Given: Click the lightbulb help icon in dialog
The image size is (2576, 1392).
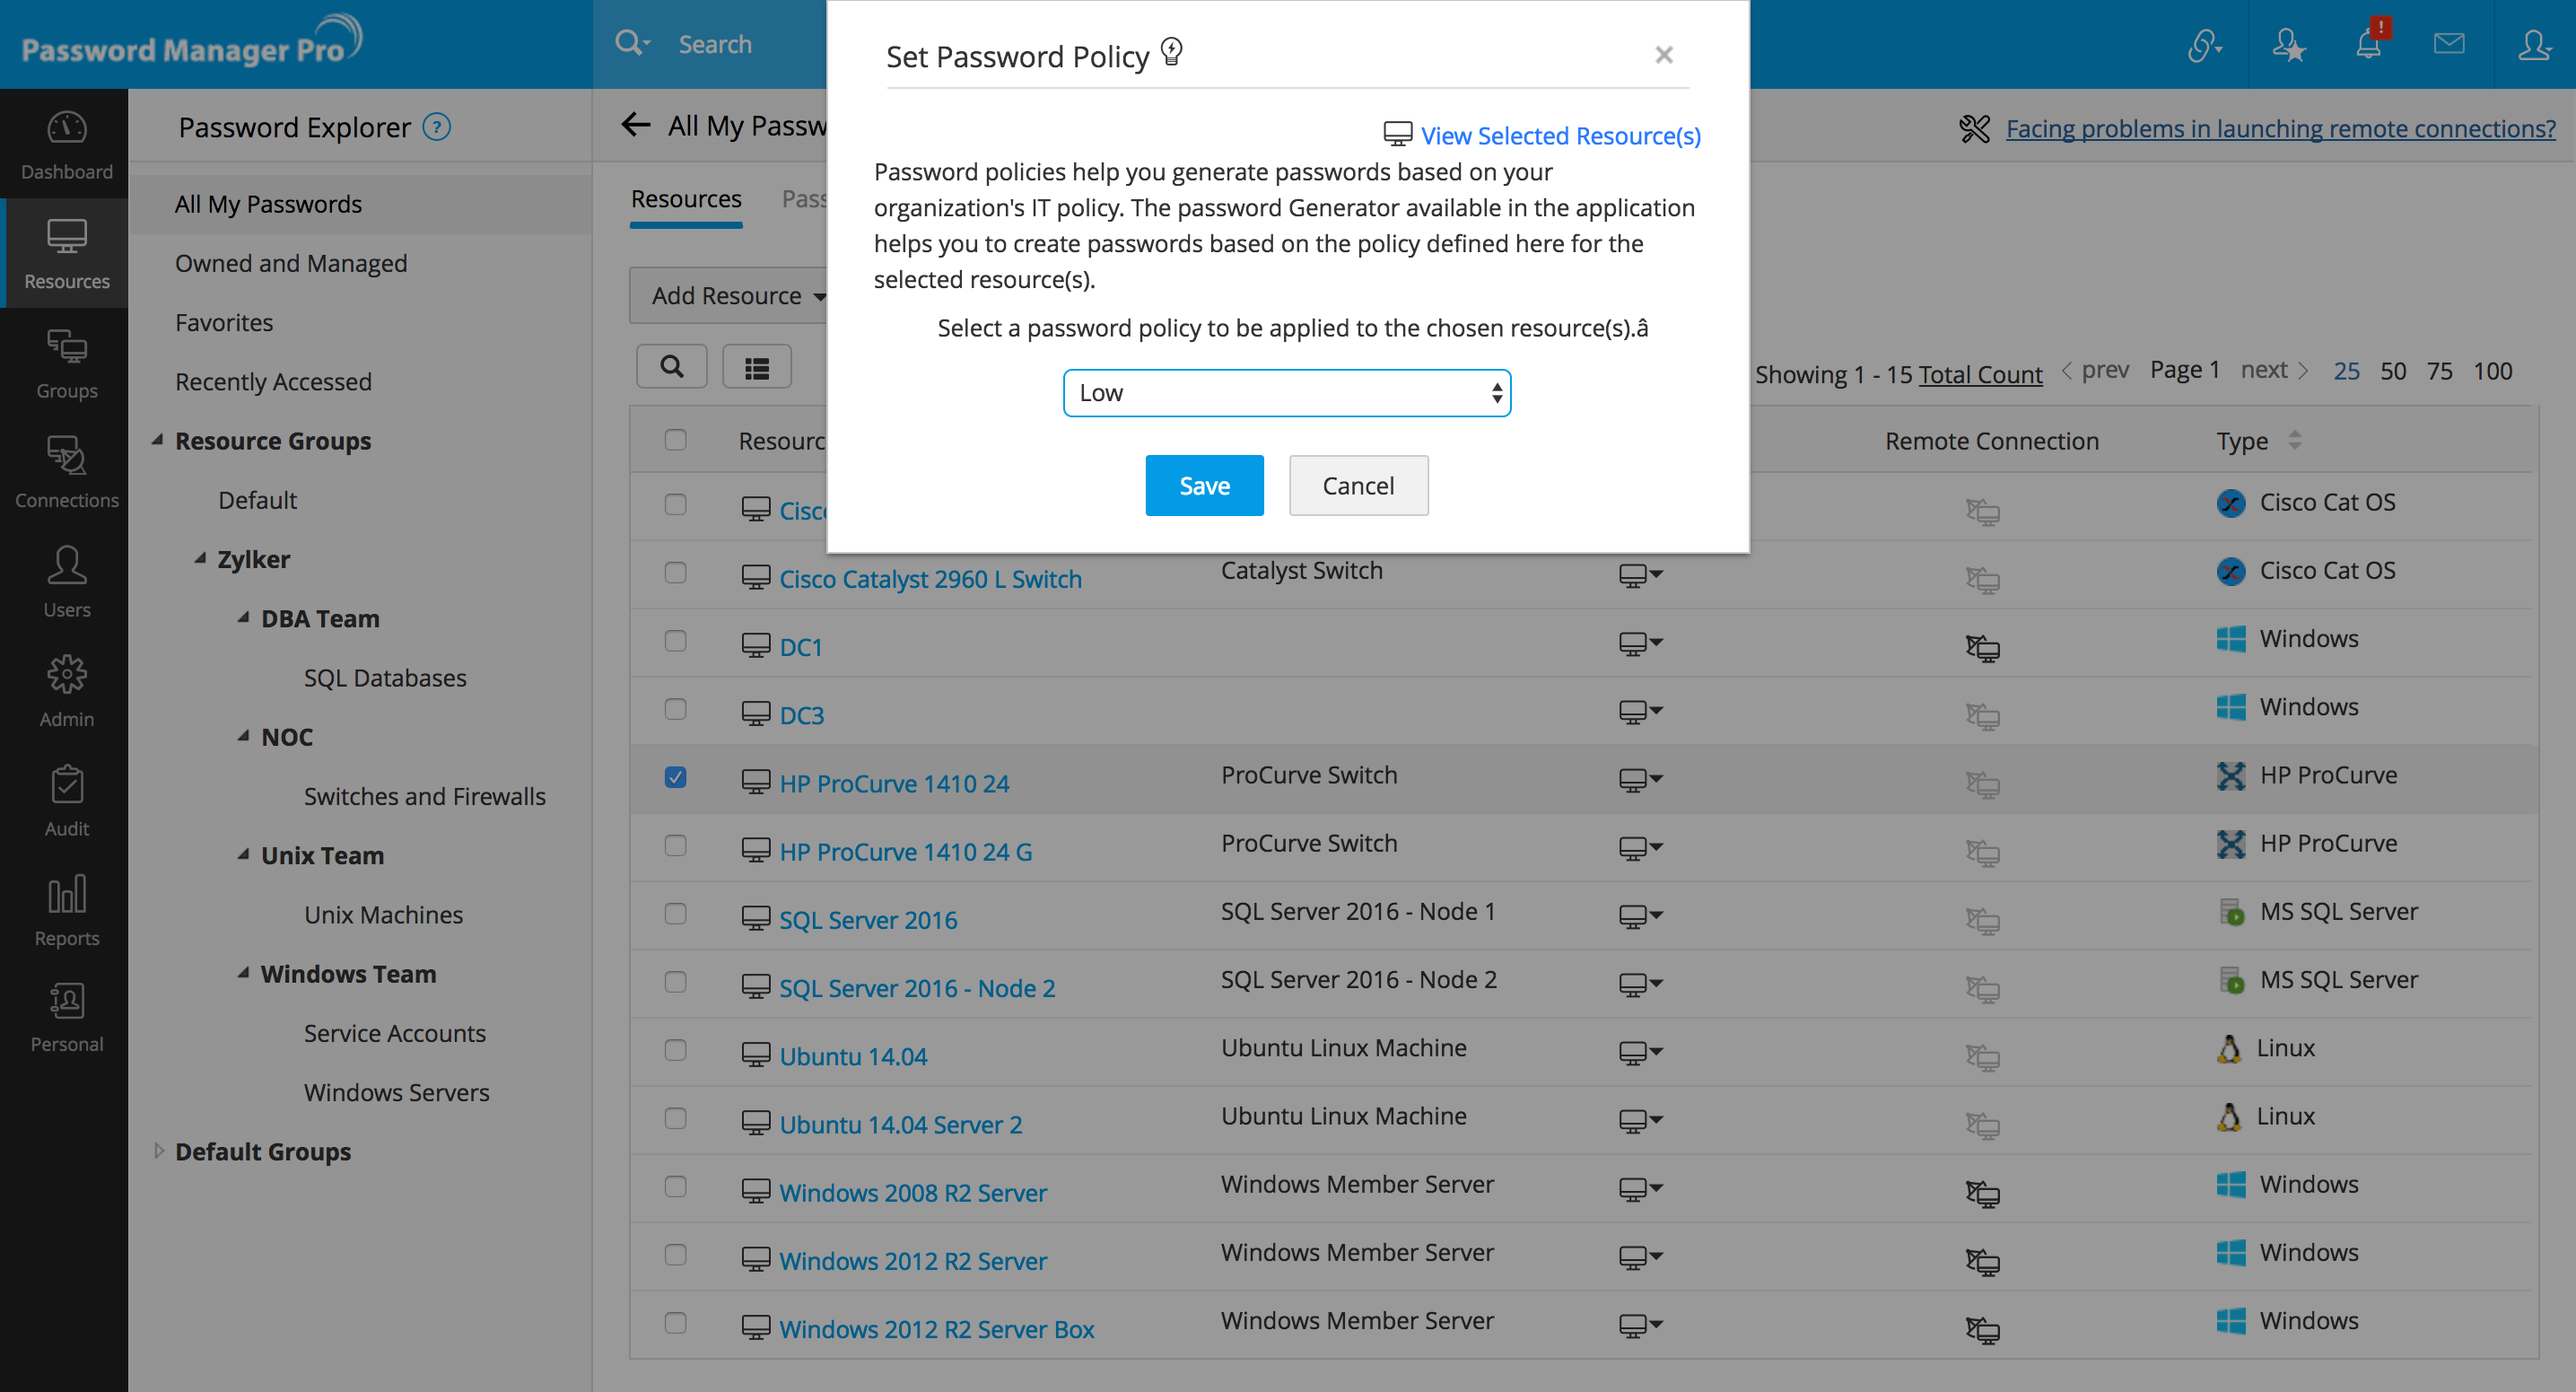Looking at the screenshot, I should 1172,52.
